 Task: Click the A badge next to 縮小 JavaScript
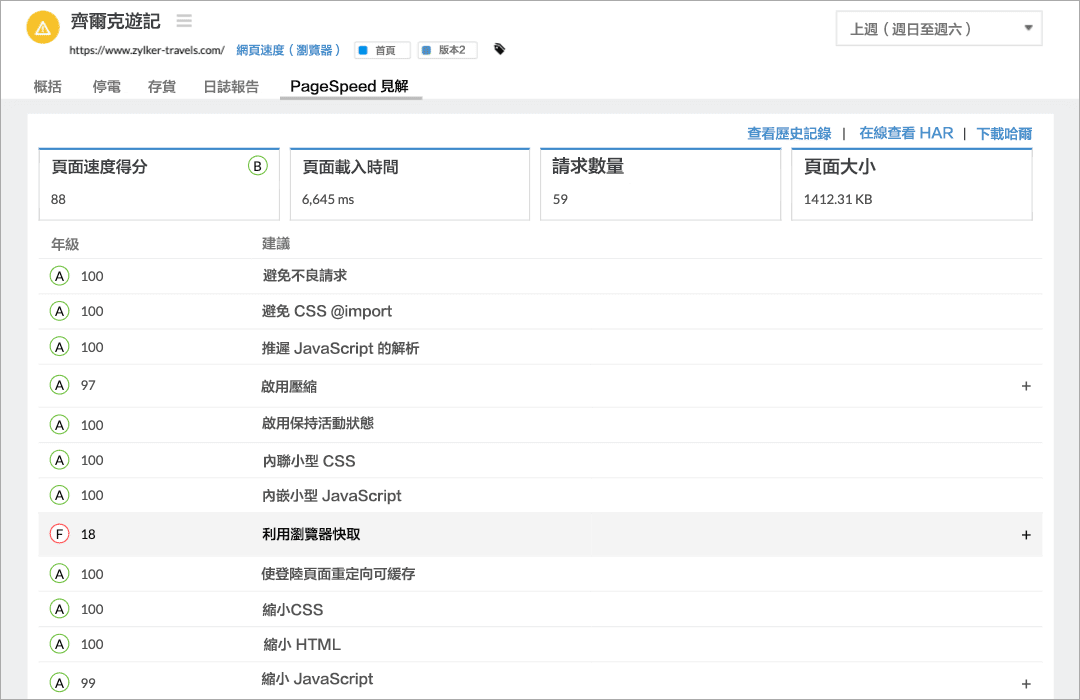pyautogui.click(x=59, y=681)
